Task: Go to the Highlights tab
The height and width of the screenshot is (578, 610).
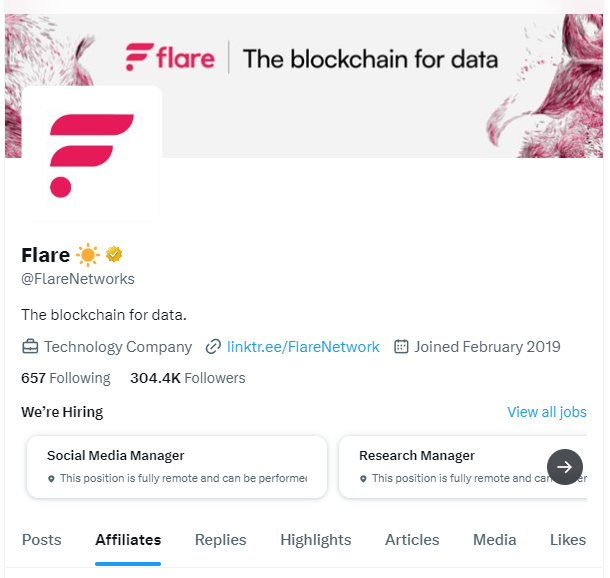Action: point(316,540)
